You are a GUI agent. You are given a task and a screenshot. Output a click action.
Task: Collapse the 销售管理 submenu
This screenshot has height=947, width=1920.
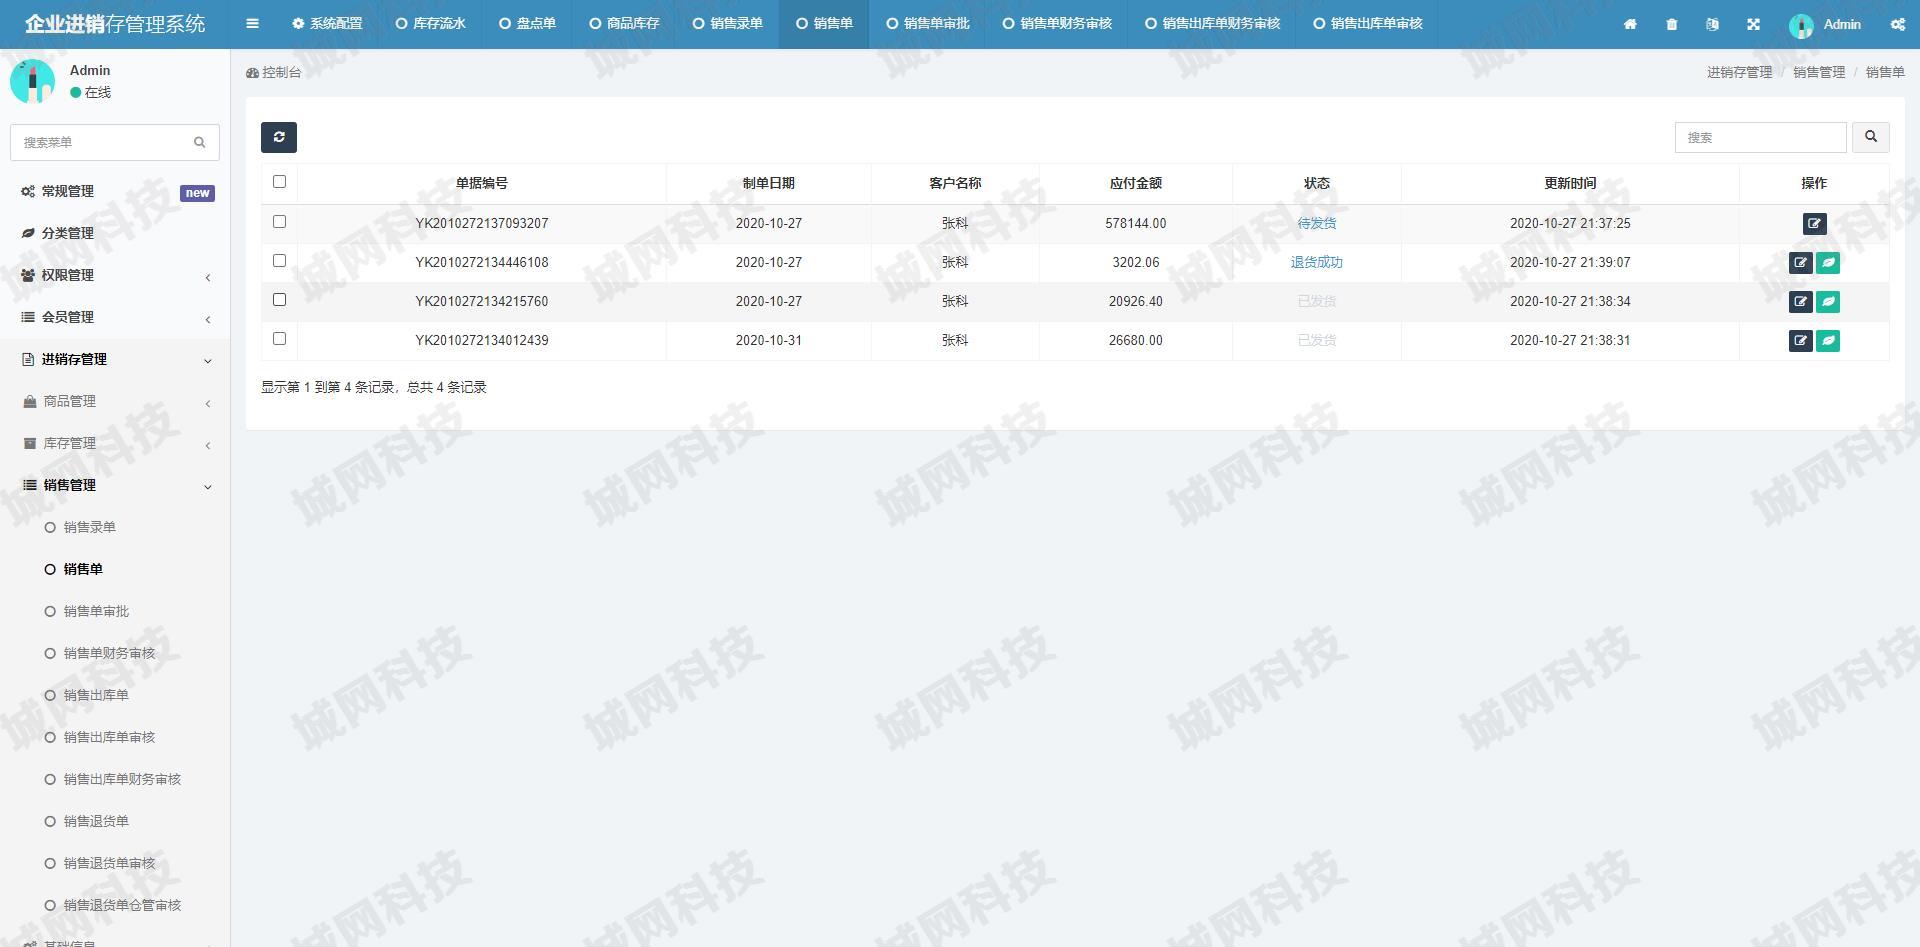click(115, 486)
